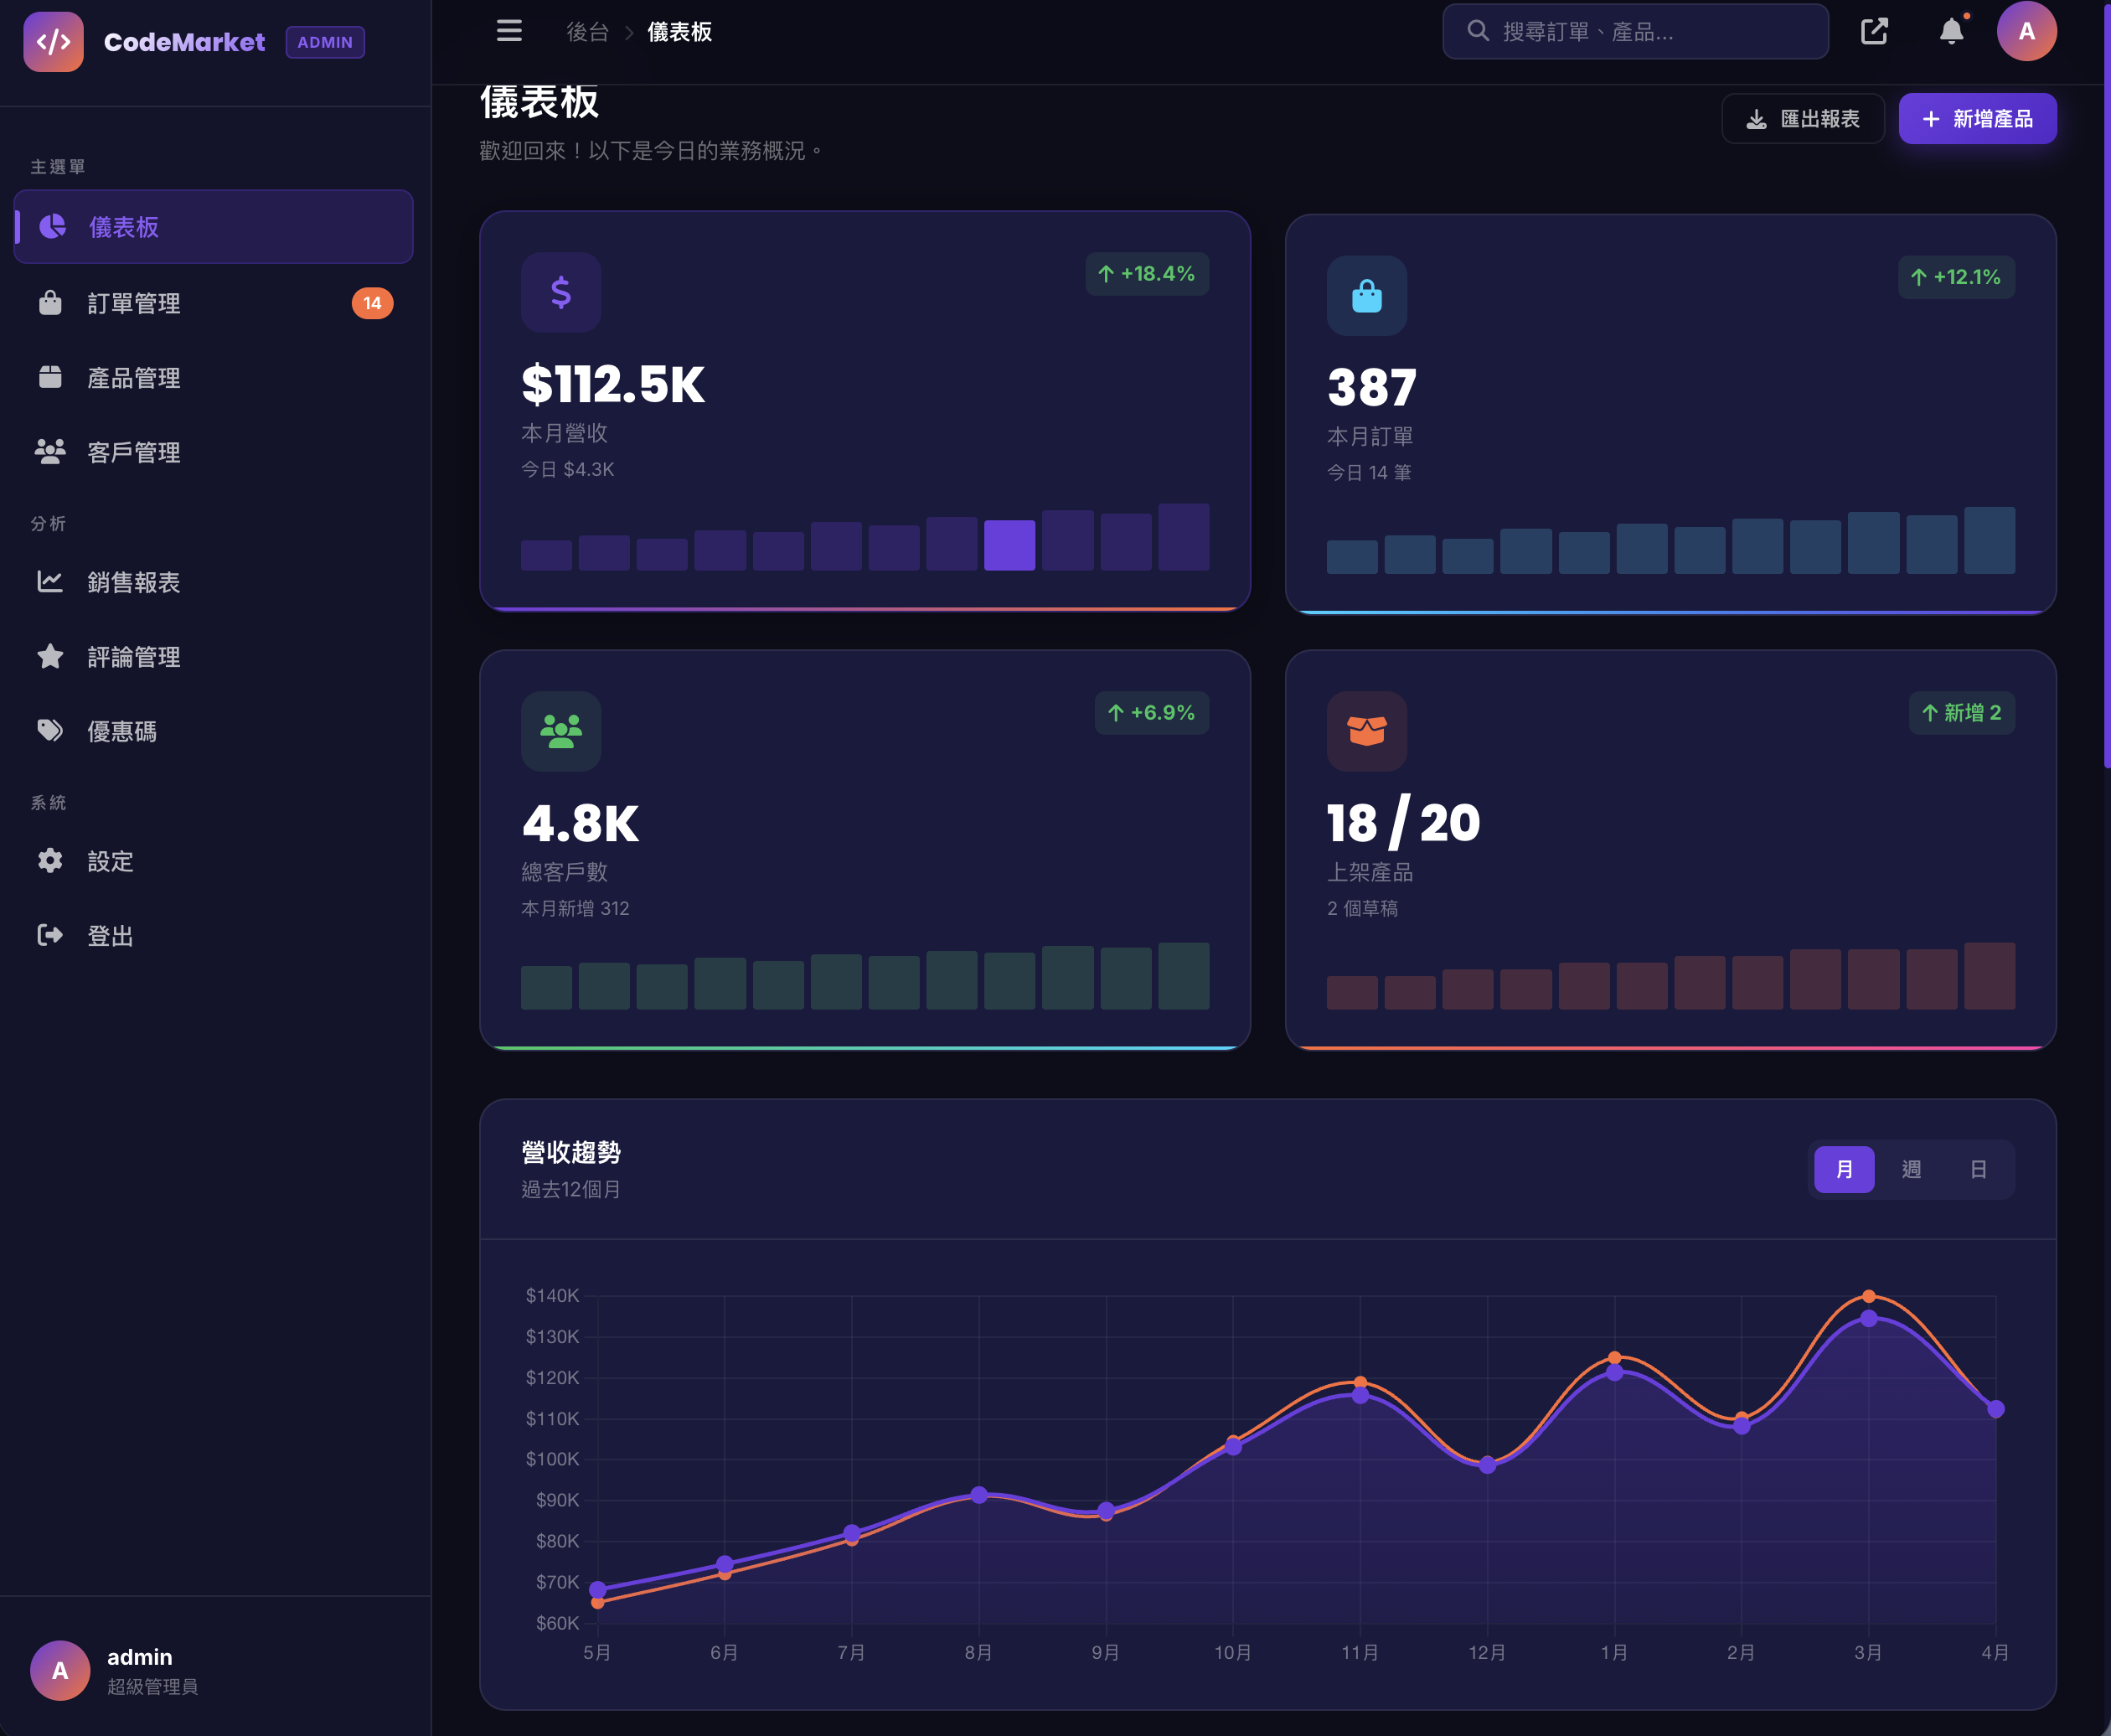Screen dimensions: 2111x1736
Task: Click the highlighted bar in the revenue mini chart
Action: [1009, 546]
